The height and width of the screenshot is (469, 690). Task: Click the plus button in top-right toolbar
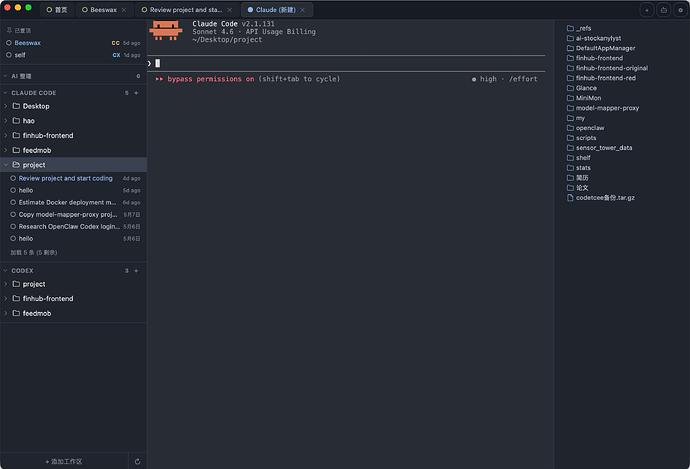click(x=646, y=10)
